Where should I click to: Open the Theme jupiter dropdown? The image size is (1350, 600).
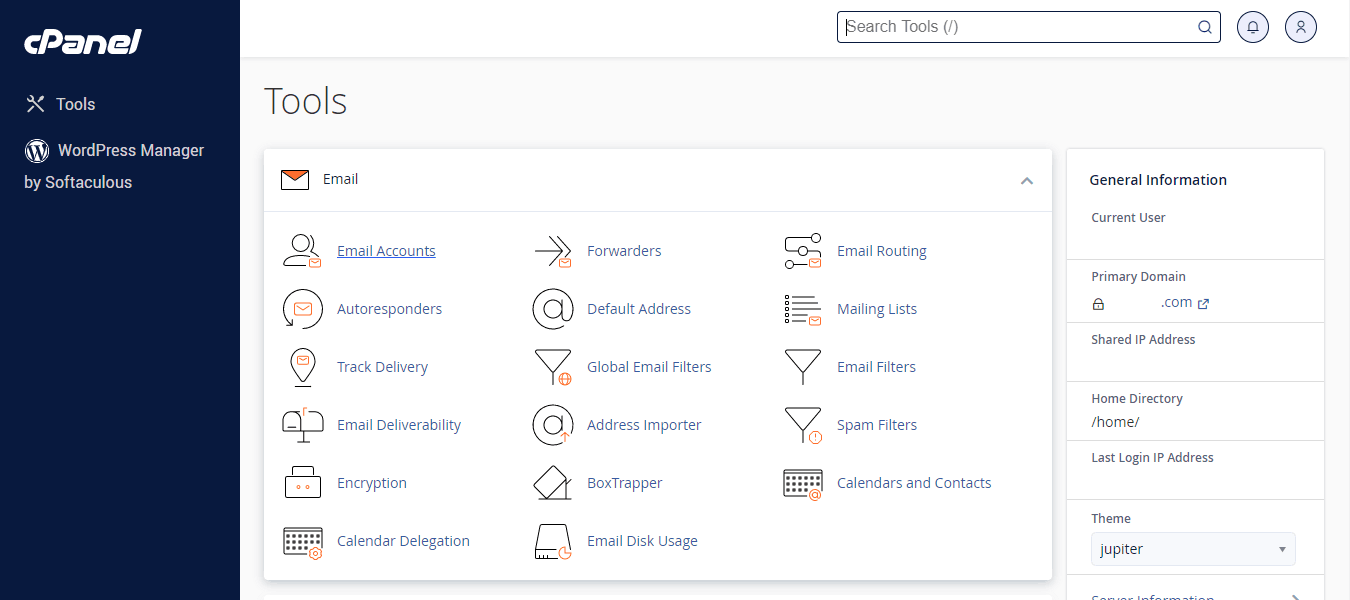1193,549
